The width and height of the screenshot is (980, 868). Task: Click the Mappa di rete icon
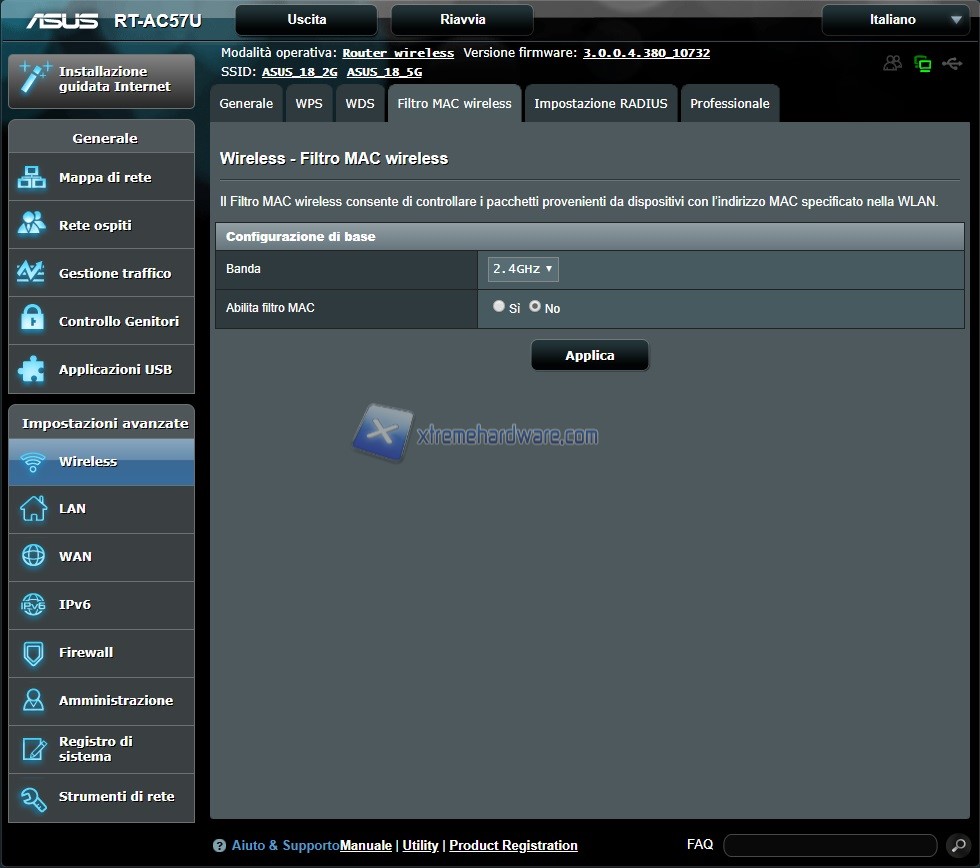32,178
